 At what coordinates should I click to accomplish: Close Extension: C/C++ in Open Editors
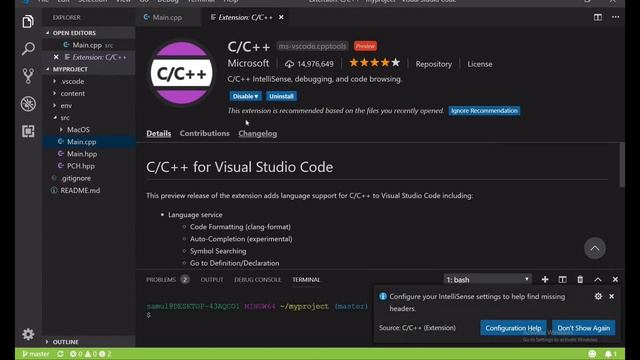tap(56, 57)
